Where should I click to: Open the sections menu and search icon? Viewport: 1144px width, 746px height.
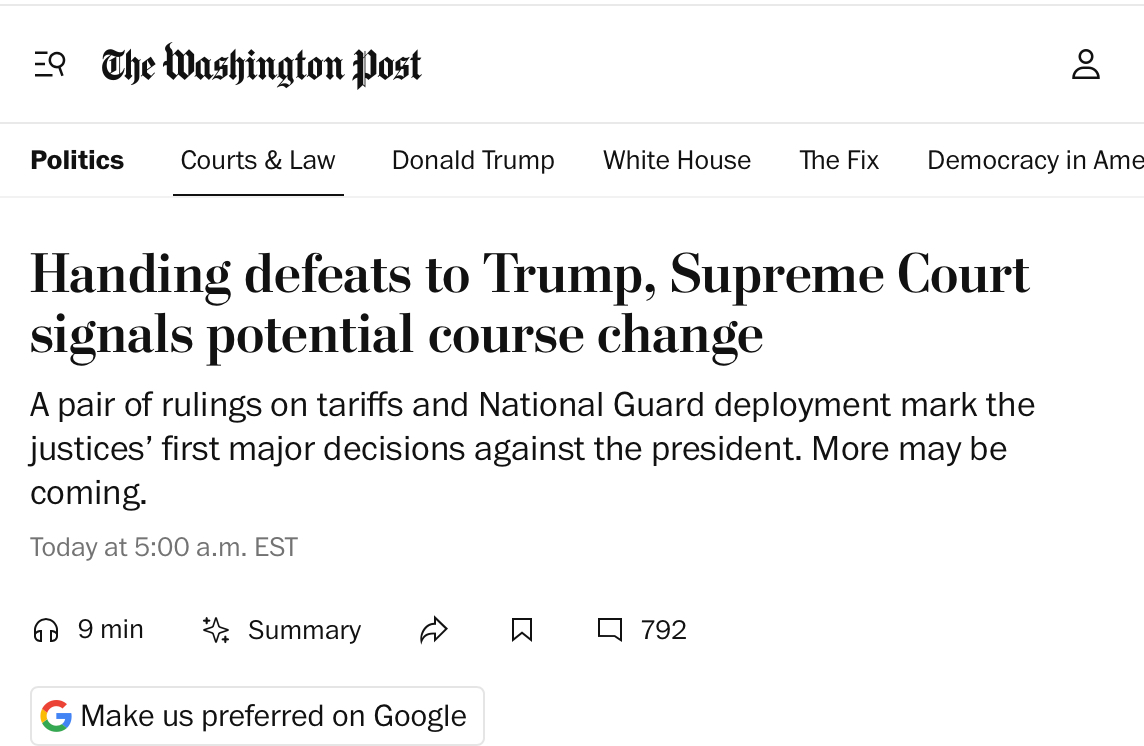point(49,65)
